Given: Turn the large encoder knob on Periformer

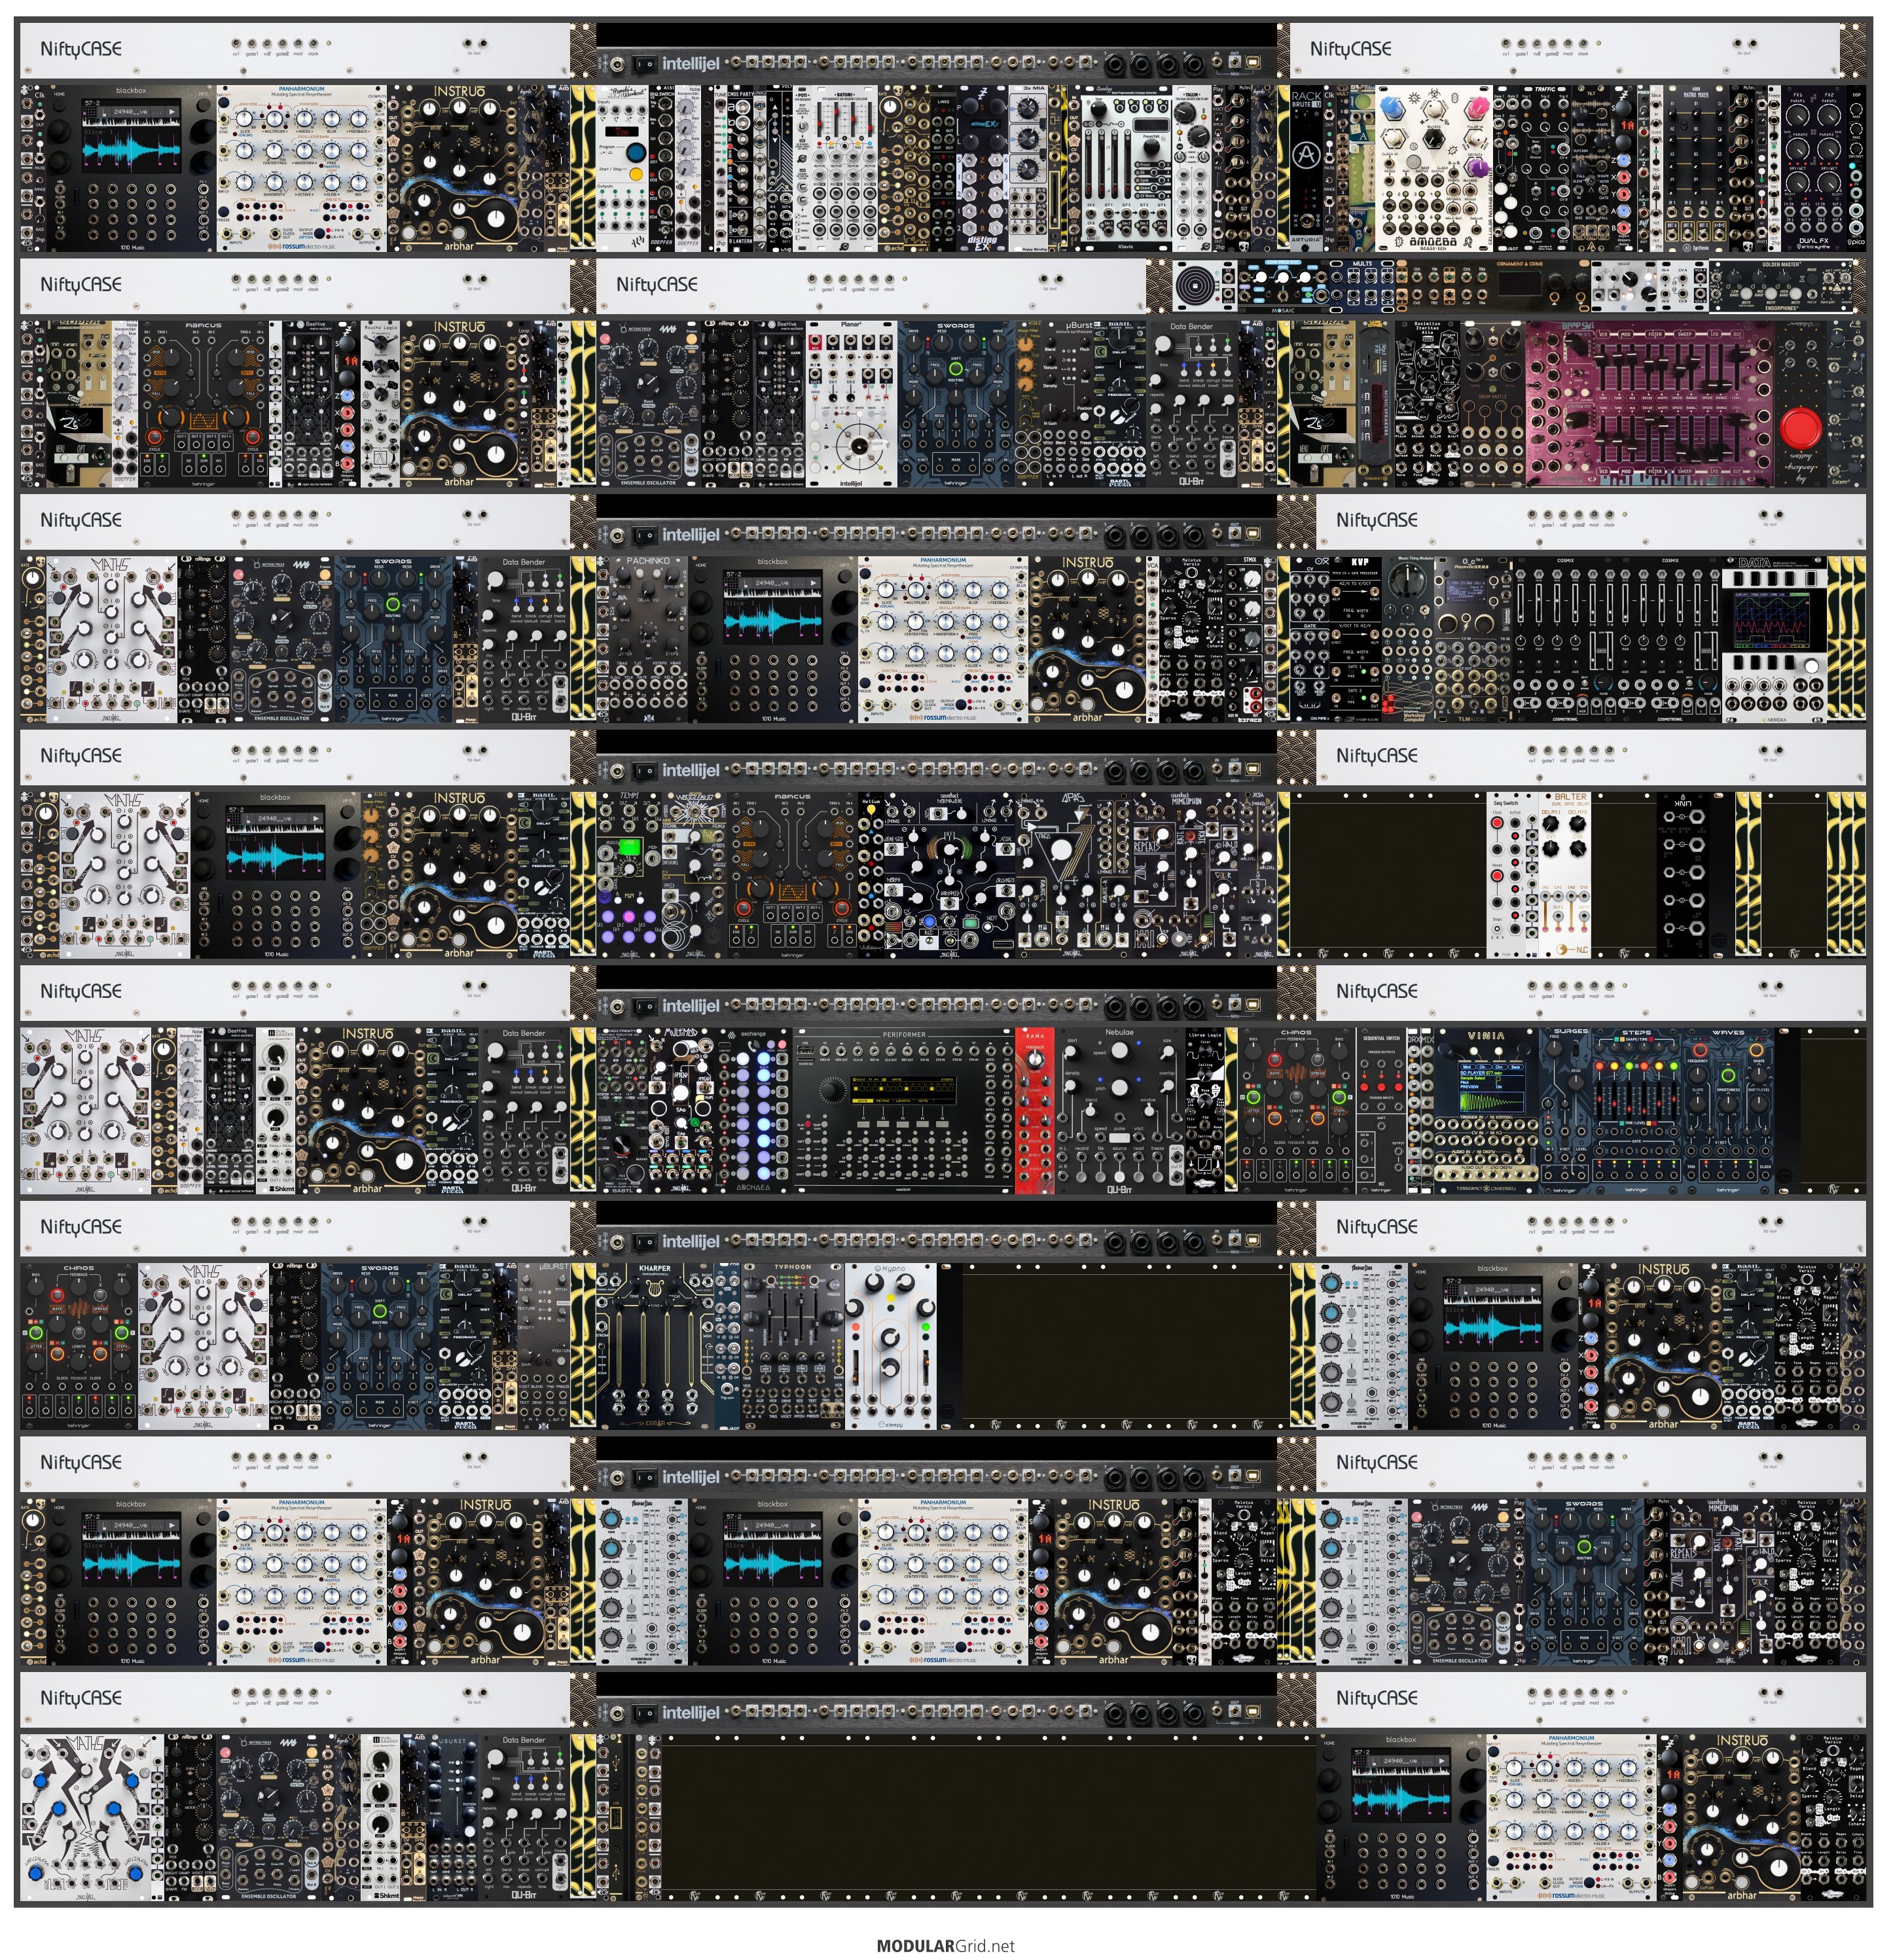Looking at the screenshot, I should pos(832,1090).
